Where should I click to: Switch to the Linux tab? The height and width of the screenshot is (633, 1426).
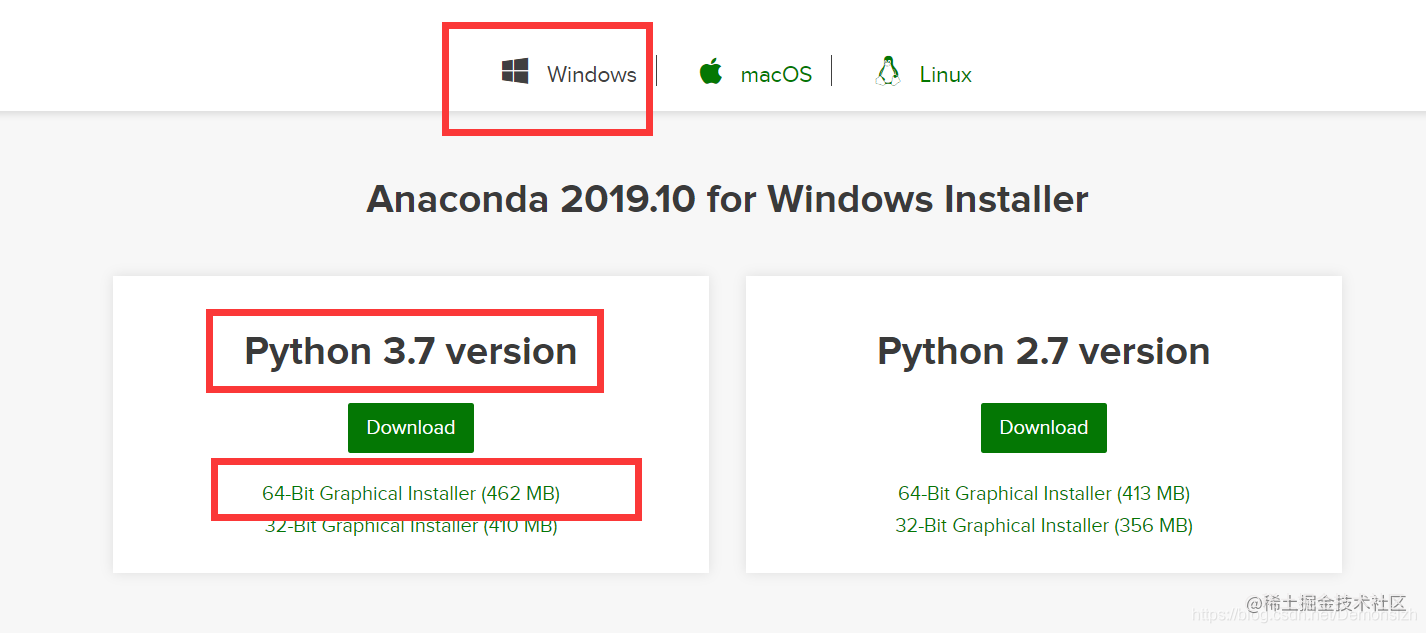coord(944,73)
